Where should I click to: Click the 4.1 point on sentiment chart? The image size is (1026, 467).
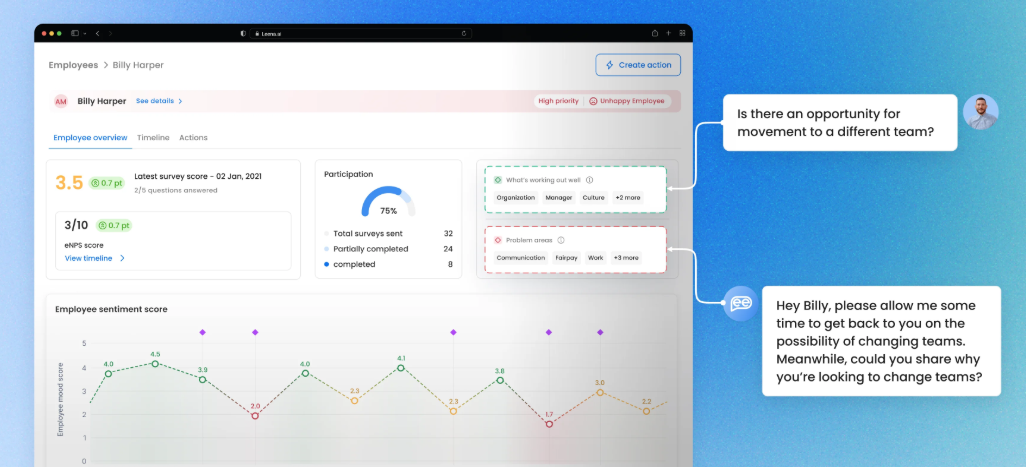(x=401, y=368)
